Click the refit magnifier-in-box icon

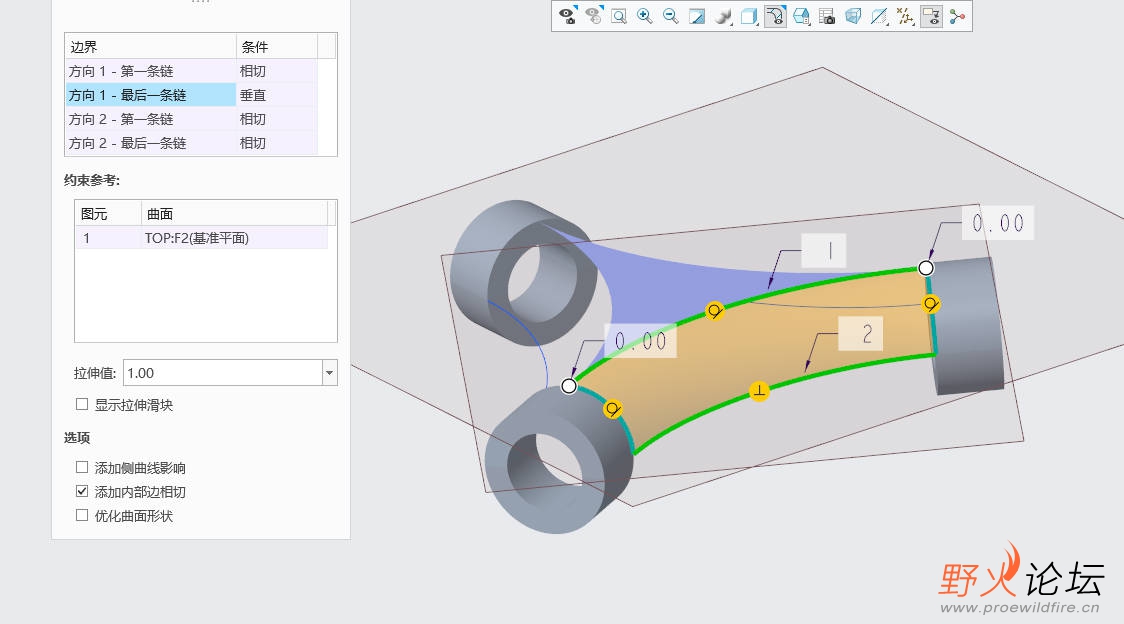619,16
